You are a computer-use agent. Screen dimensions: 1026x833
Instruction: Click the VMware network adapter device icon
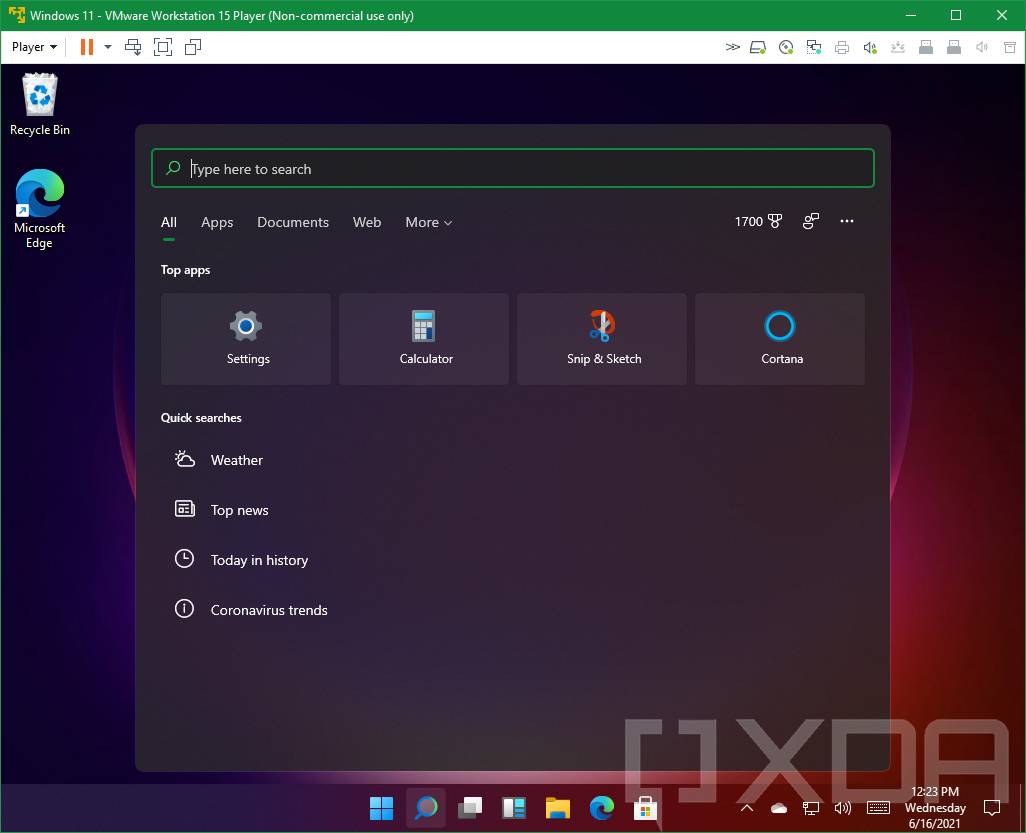[x=814, y=47]
